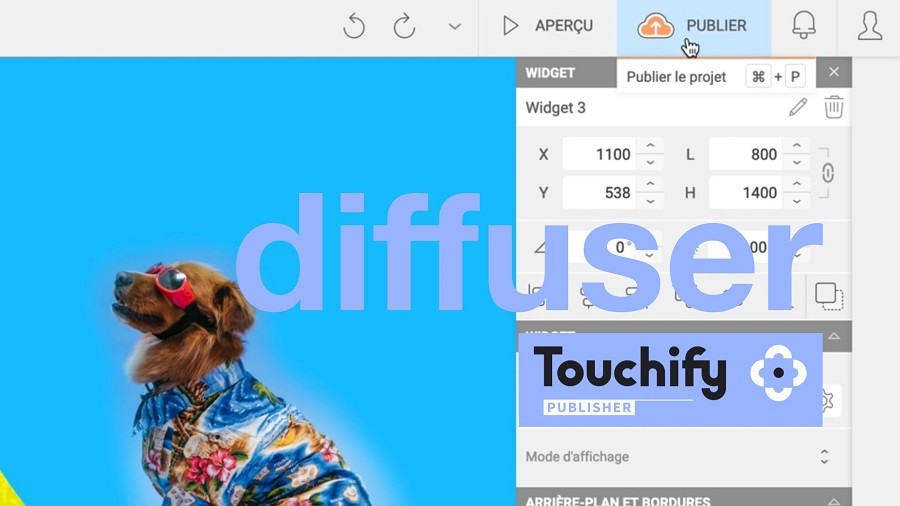Increase the L width with the up arrow
The image size is (900, 506).
(x=797, y=146)
